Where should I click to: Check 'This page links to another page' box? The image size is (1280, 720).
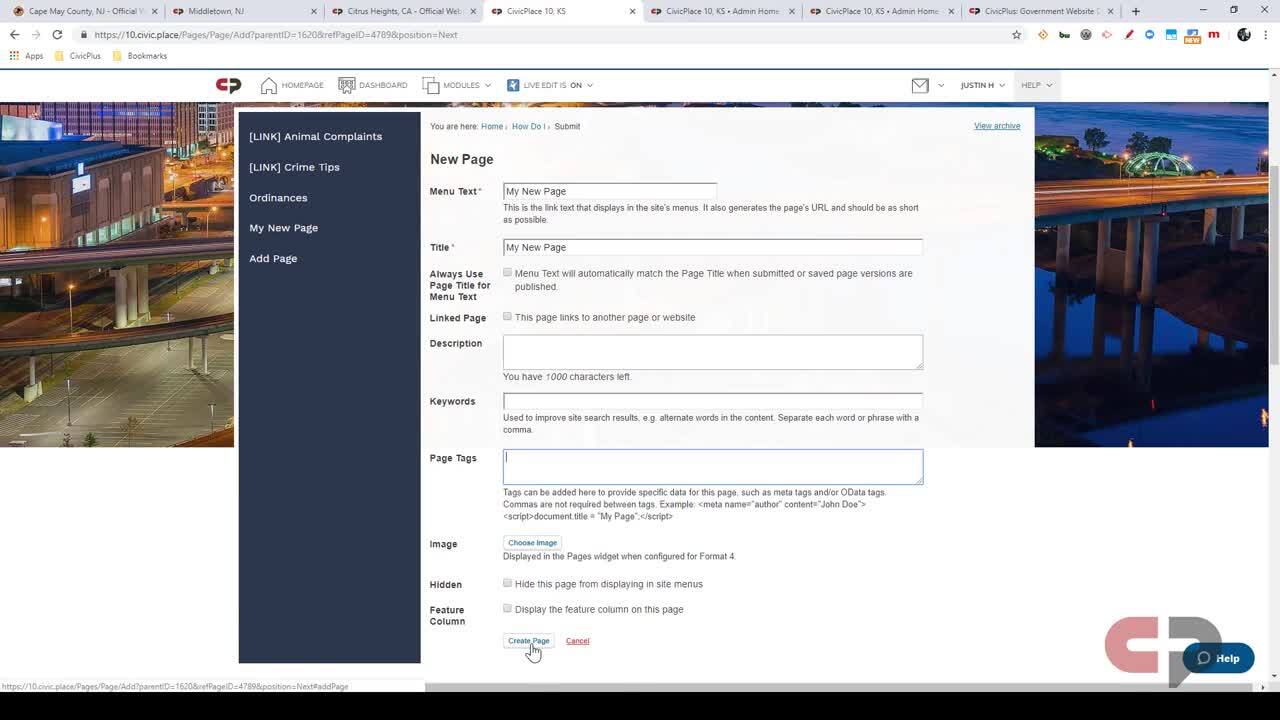(x=507, y=316)
